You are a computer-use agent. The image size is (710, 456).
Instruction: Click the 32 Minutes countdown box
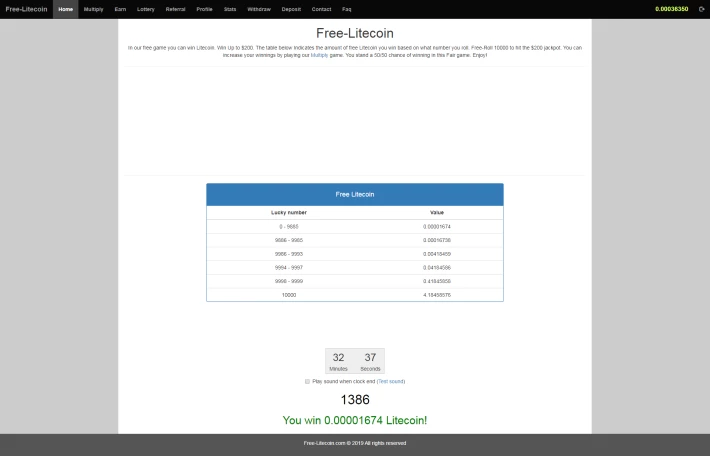click(339, 361)
